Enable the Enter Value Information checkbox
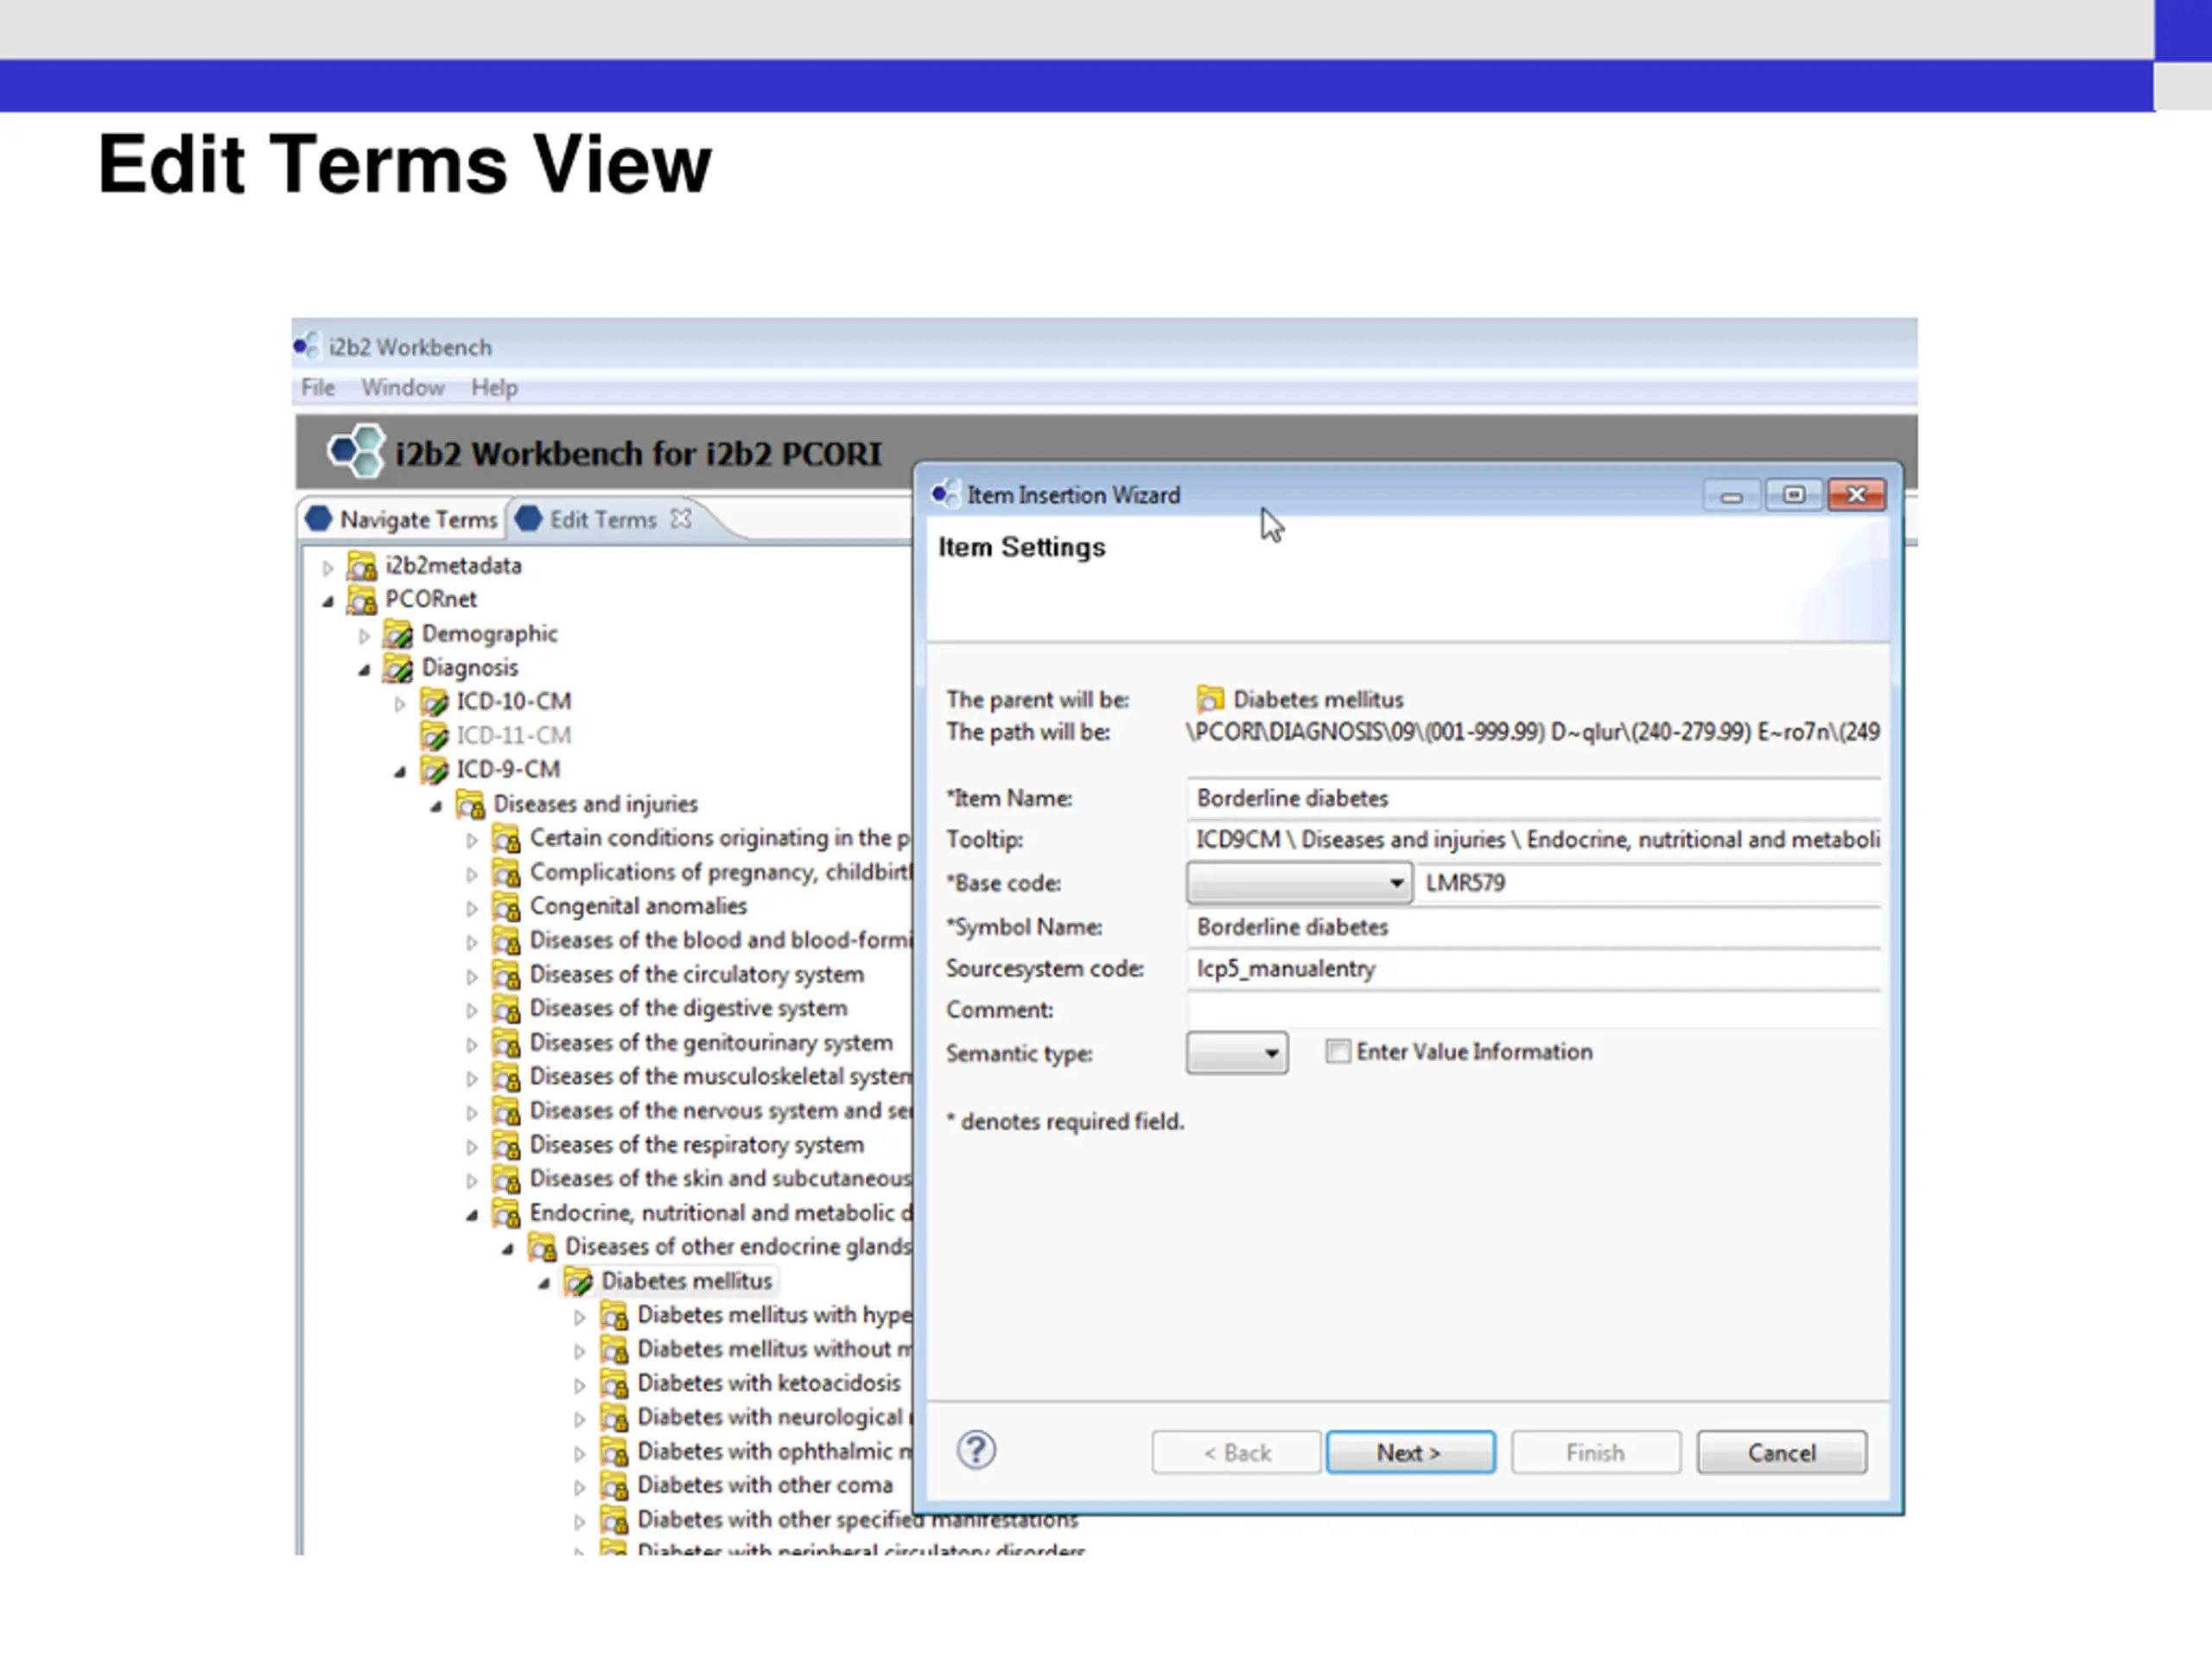This screenshot has height=1659, width=2212. pyautogui.click(x=1337, y=1051)
